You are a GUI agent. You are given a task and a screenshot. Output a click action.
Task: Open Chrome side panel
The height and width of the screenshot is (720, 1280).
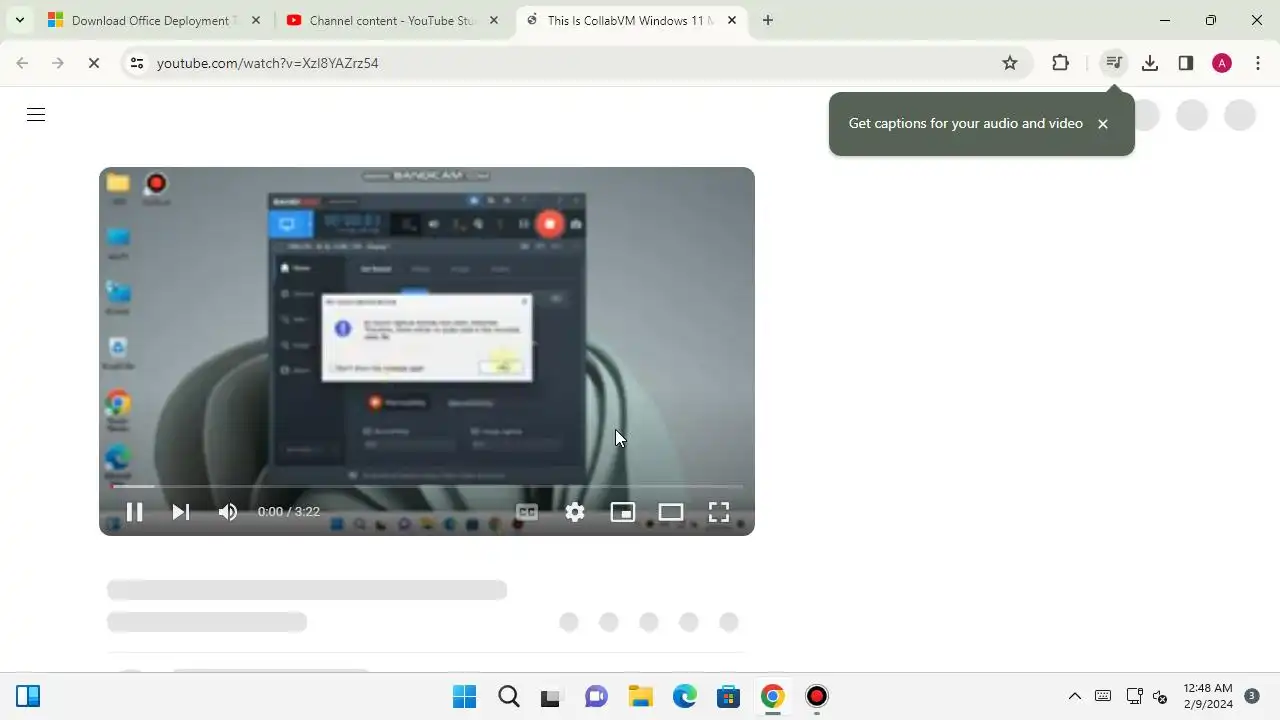[x=1186, y=63]
